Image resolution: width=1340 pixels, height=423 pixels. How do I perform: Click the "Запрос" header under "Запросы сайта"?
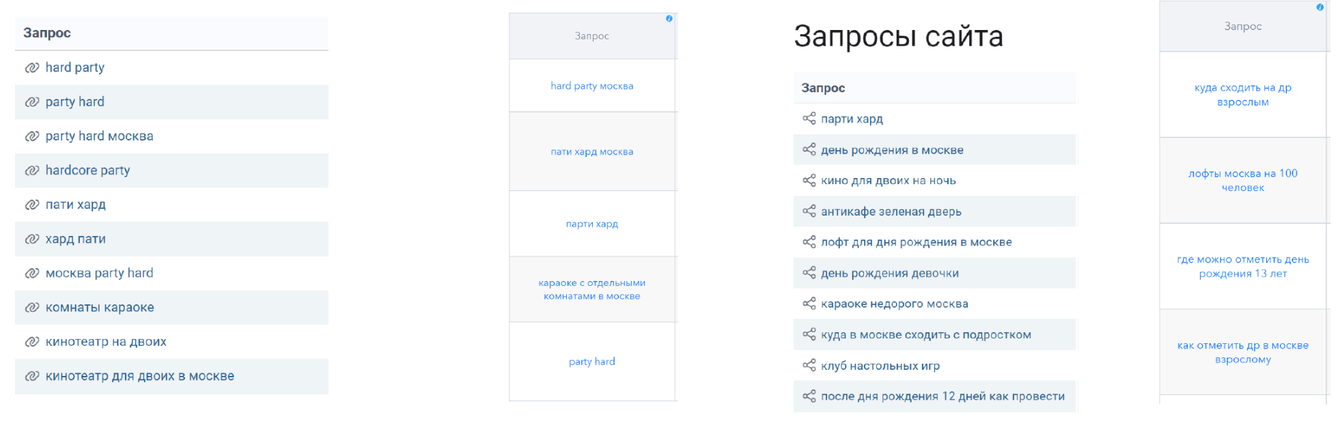click(823, 88)
